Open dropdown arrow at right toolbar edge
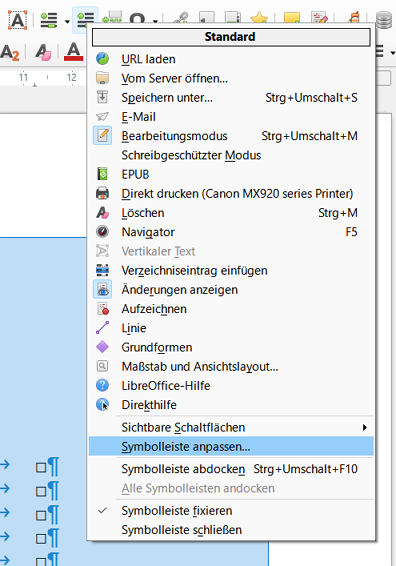This screenshot has height=566, width=396. coord(393,53)
